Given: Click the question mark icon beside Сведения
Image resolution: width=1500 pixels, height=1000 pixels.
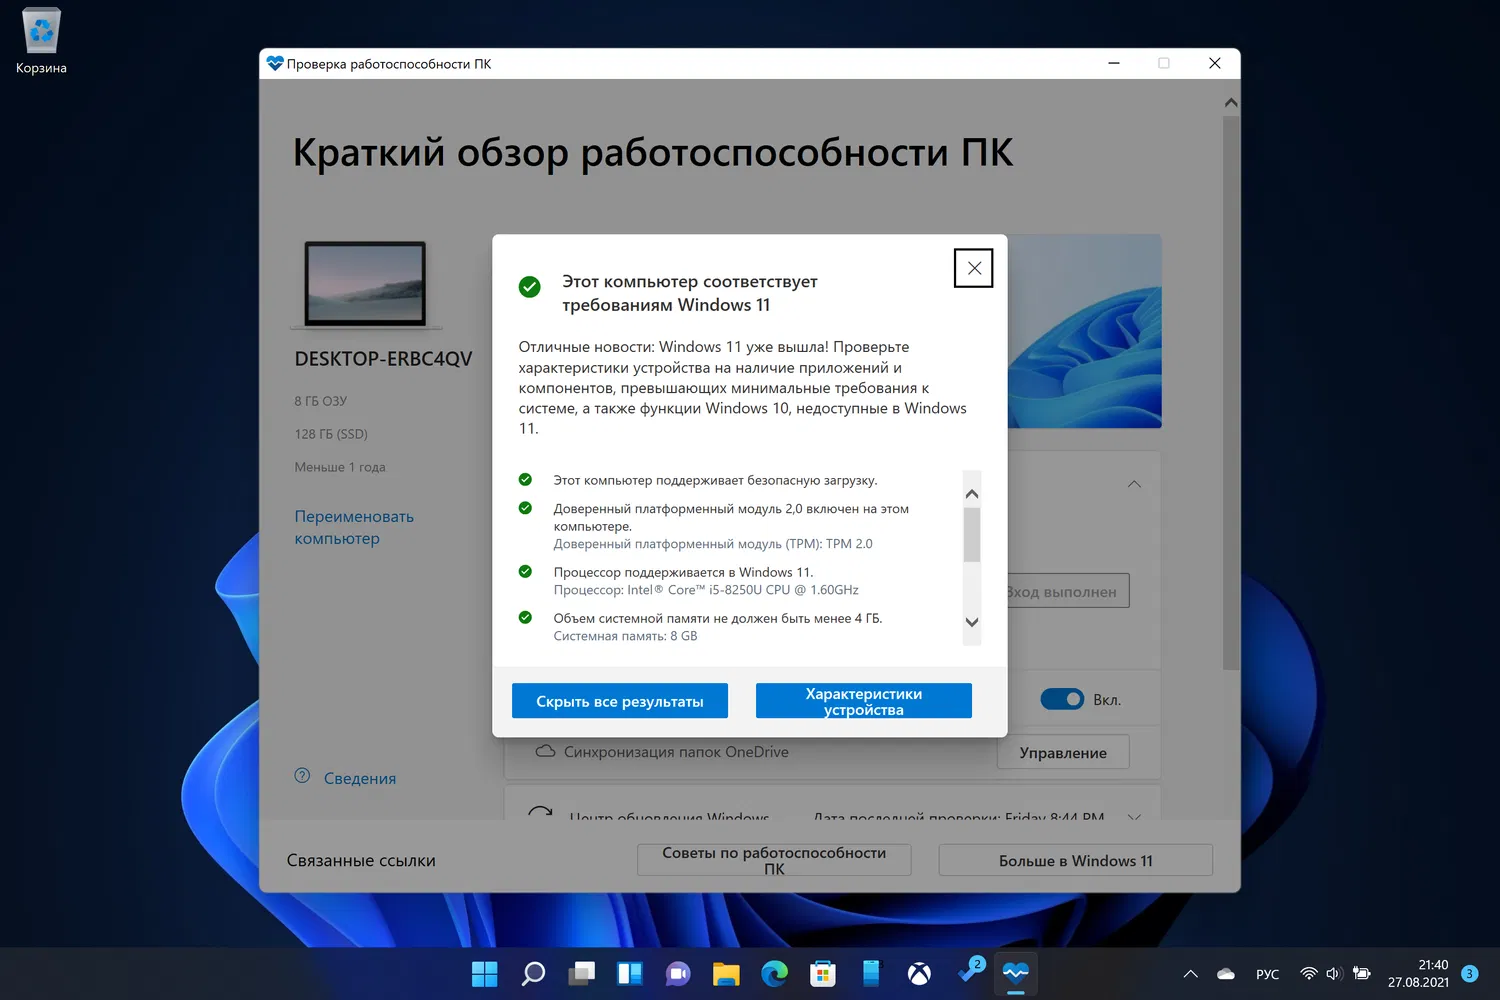Looking at the screenshot, I should (302, 776).
